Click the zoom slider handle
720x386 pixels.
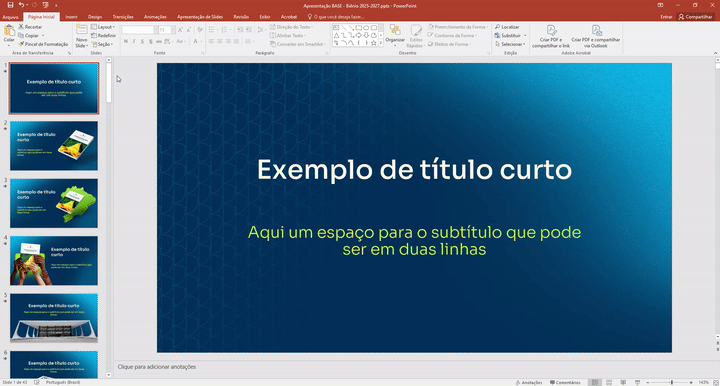point(672,382)
